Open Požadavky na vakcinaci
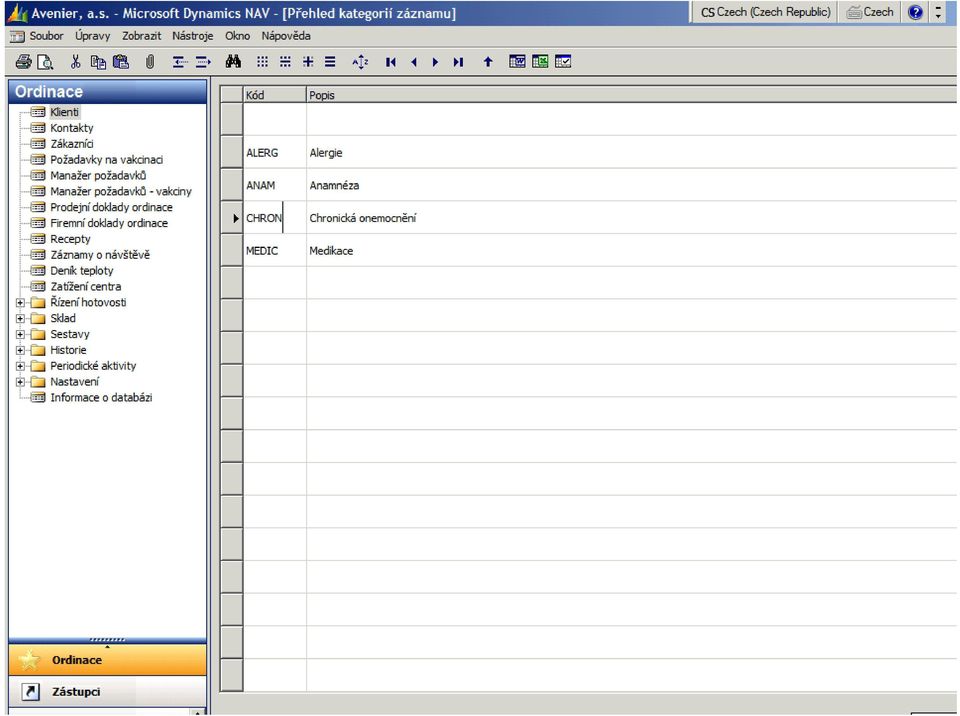Image resolution: width=960 pixels, height=716 pixels. coord(107,160)
